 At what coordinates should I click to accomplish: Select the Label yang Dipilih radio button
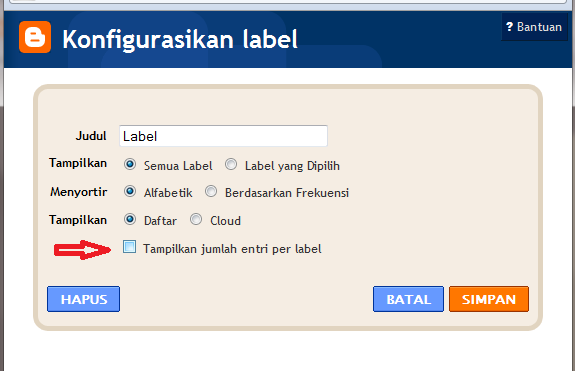pos(231,164)
